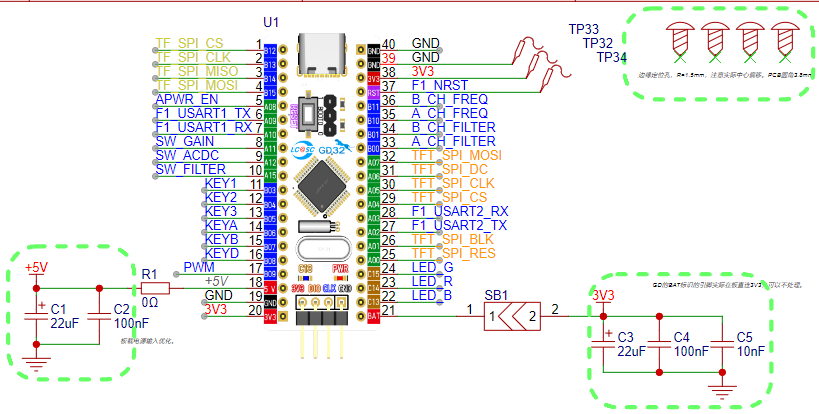Select the R1 0Ω resistor symbol
Image resolution: width=819 pixels, height=414 pixels.
coord(155,288)
